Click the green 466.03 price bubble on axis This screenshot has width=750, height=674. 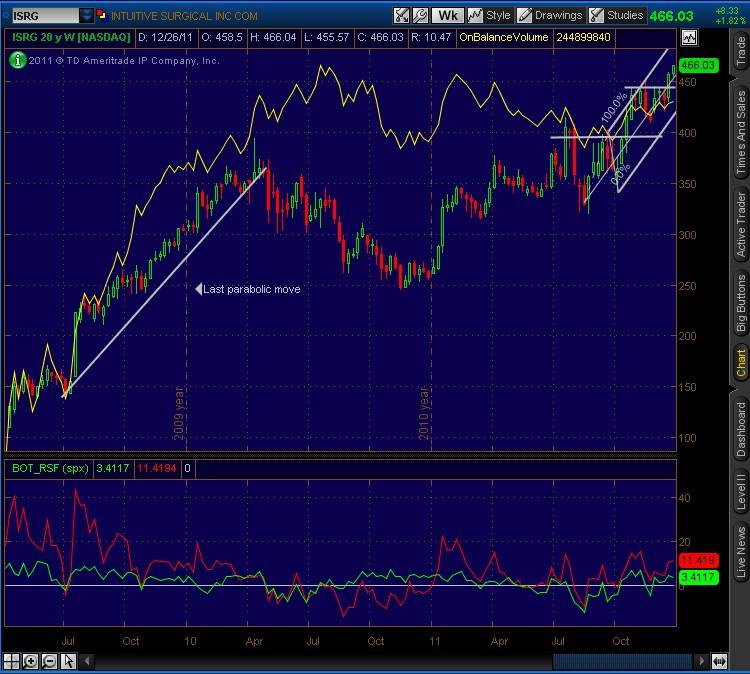(699, 65)
